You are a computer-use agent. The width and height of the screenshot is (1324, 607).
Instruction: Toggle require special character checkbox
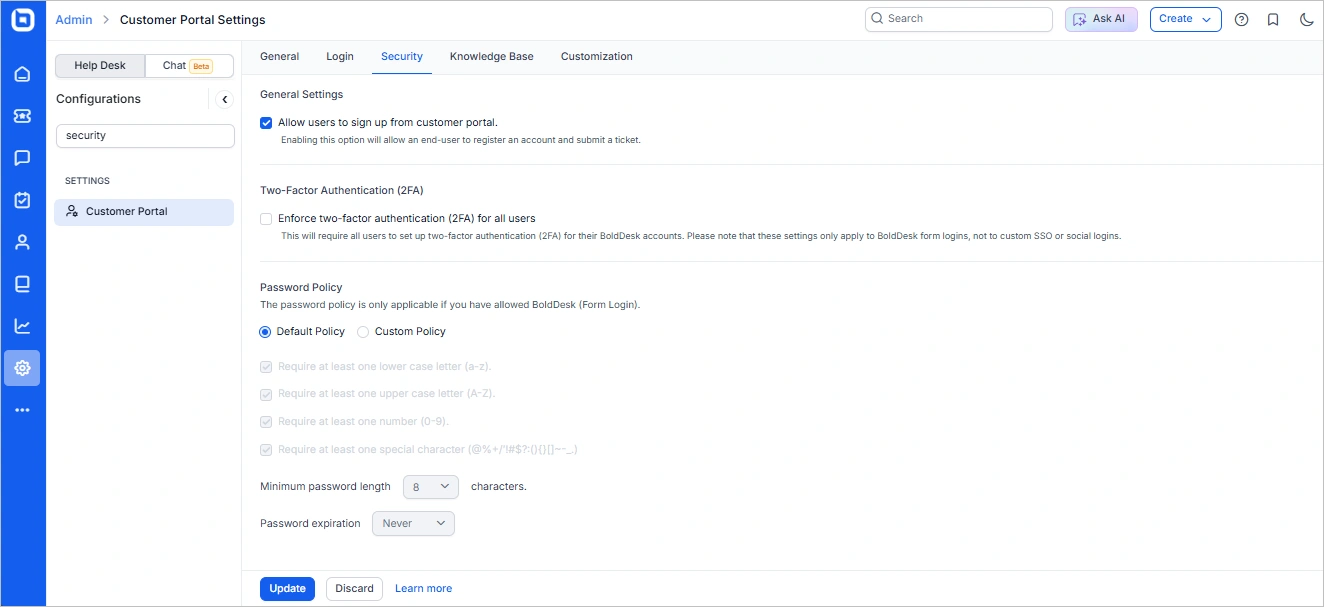[266, 450]
